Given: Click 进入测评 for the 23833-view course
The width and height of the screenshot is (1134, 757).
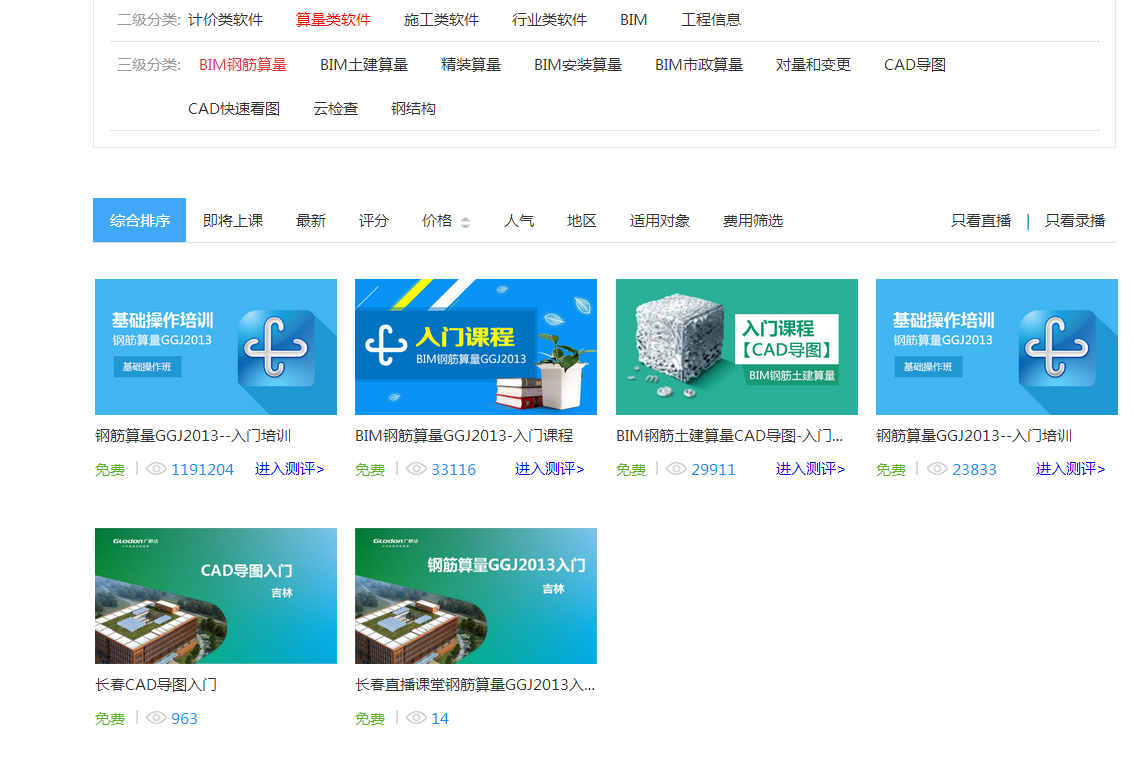Looking at the screenshot, I should point(1070,469).
